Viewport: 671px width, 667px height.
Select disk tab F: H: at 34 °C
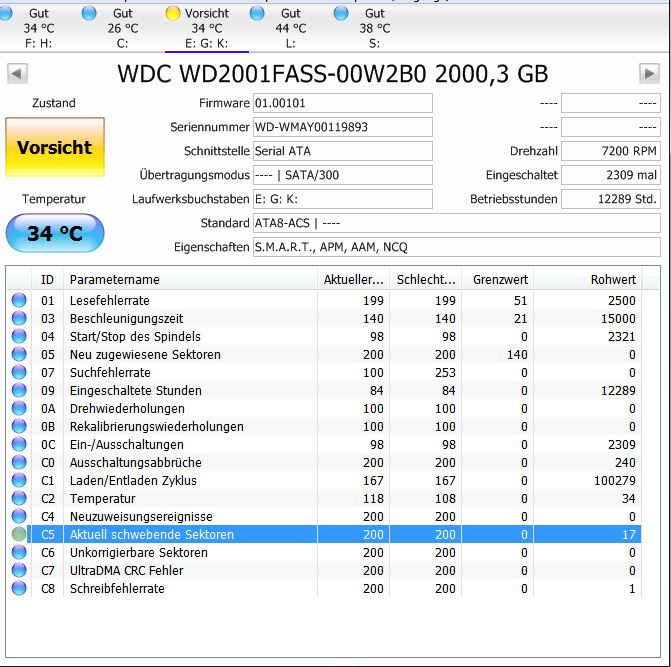[x=39, y=28]
